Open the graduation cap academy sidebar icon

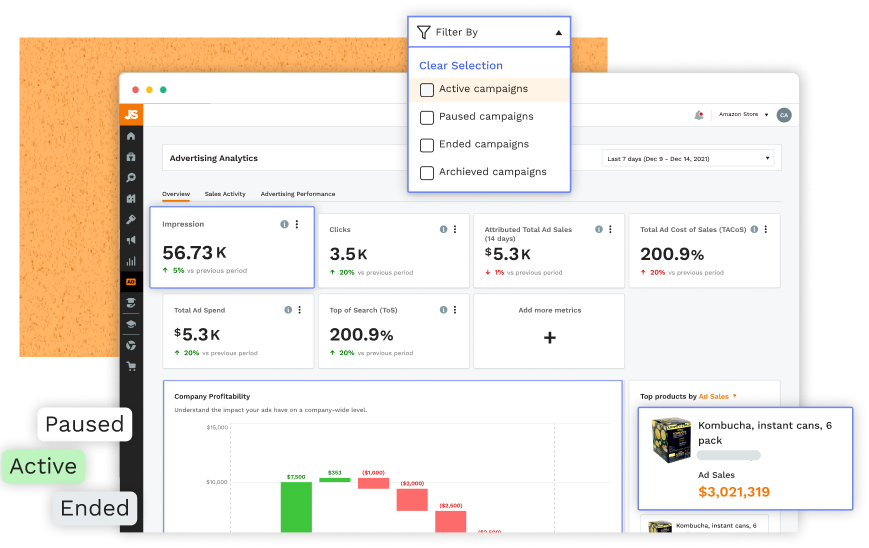point(131,324)
